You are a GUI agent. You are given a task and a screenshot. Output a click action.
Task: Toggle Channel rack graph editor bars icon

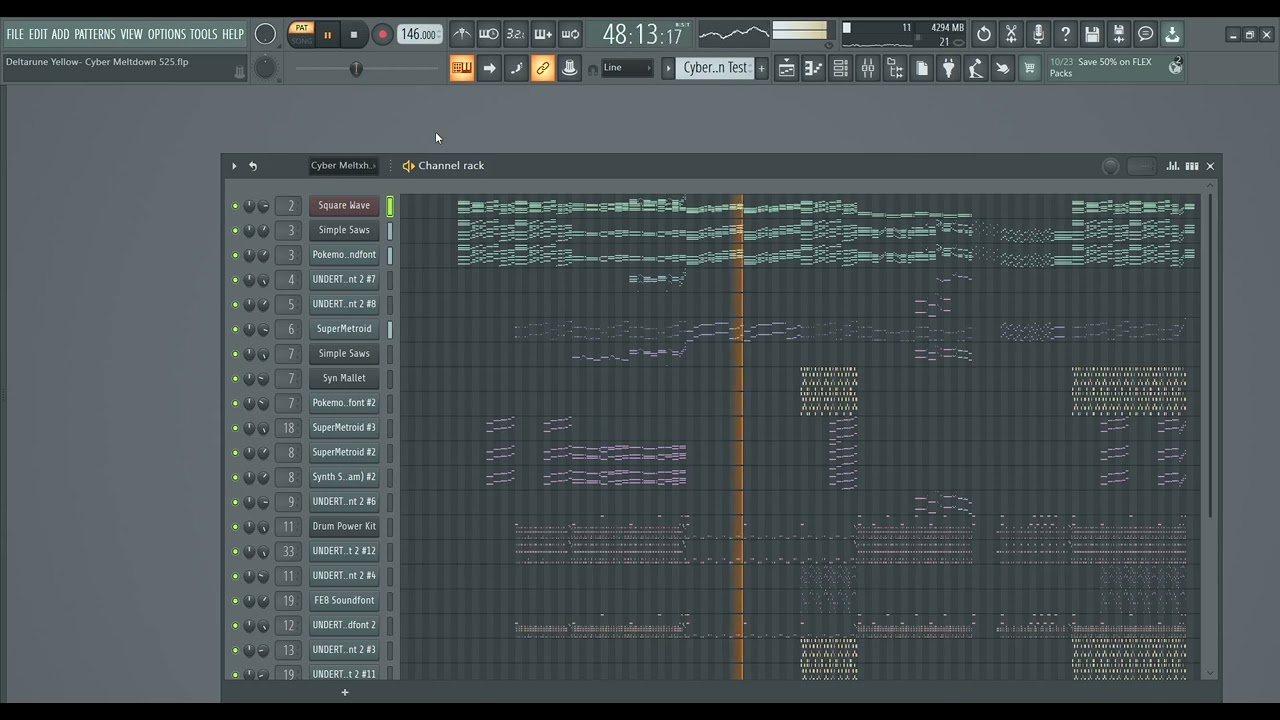(x=1173, y=166)
